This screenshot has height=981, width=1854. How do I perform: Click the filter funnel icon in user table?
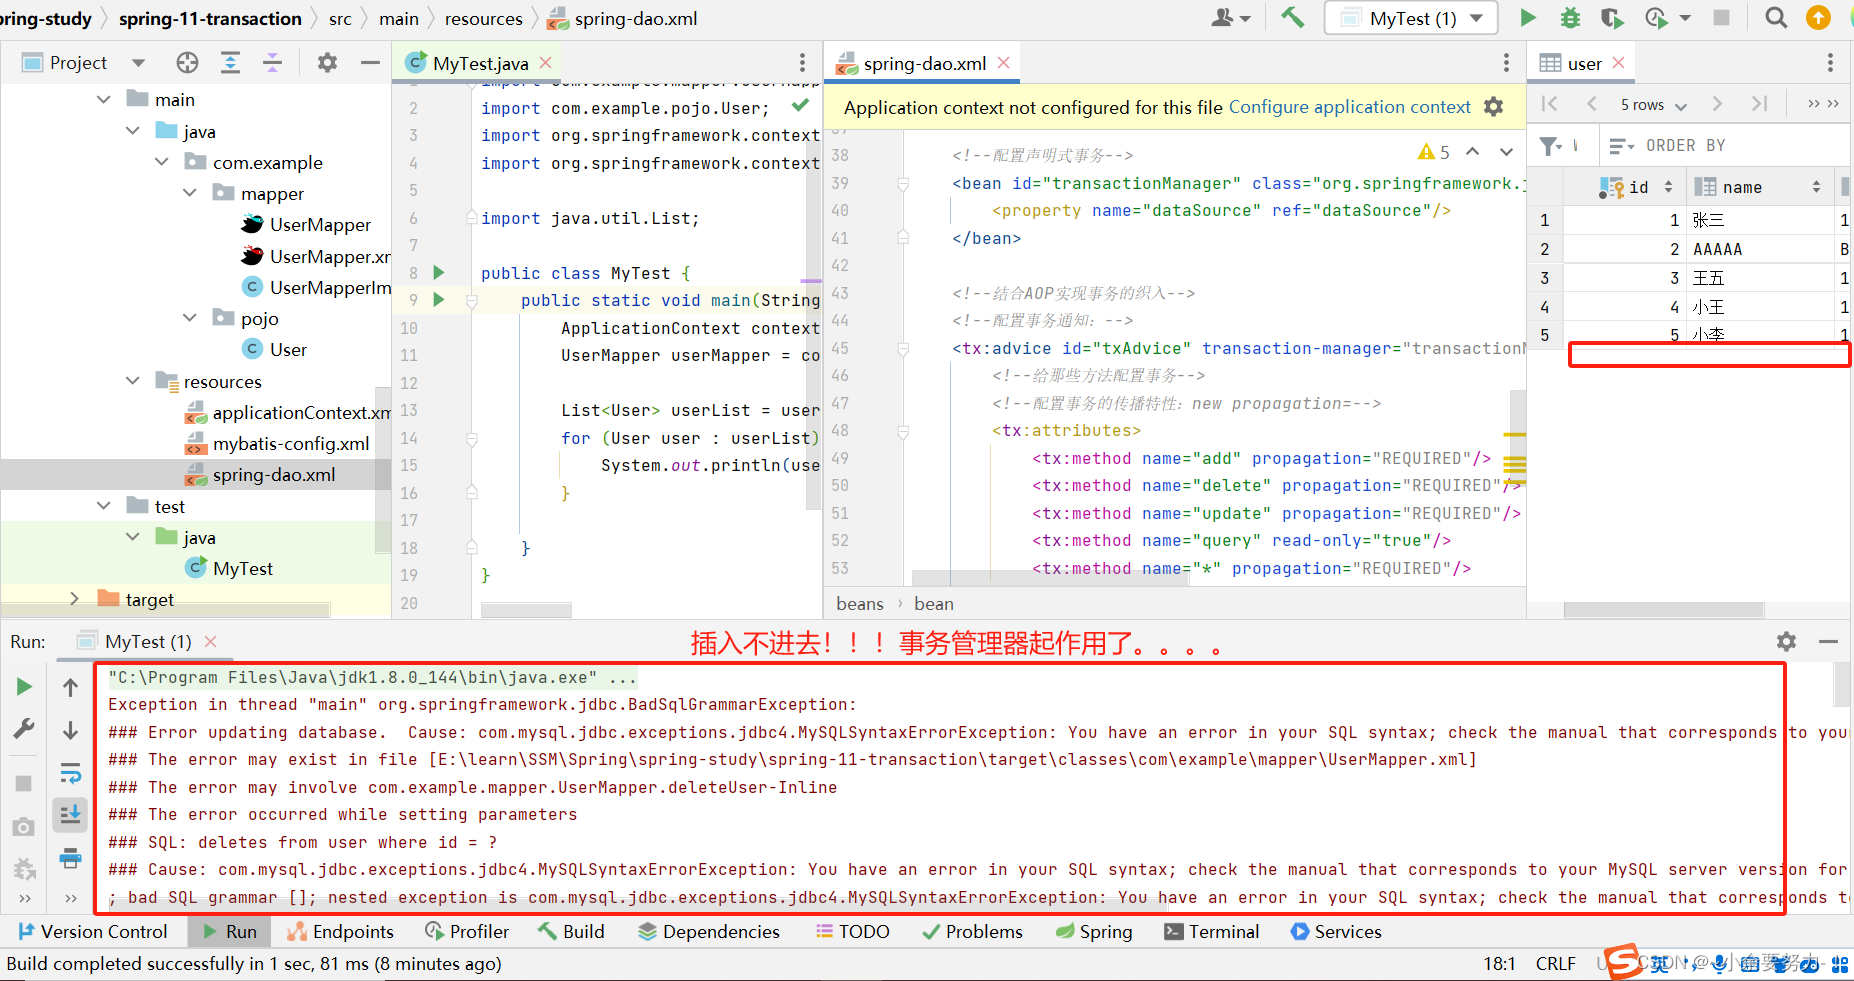[x=1550, y=146]
